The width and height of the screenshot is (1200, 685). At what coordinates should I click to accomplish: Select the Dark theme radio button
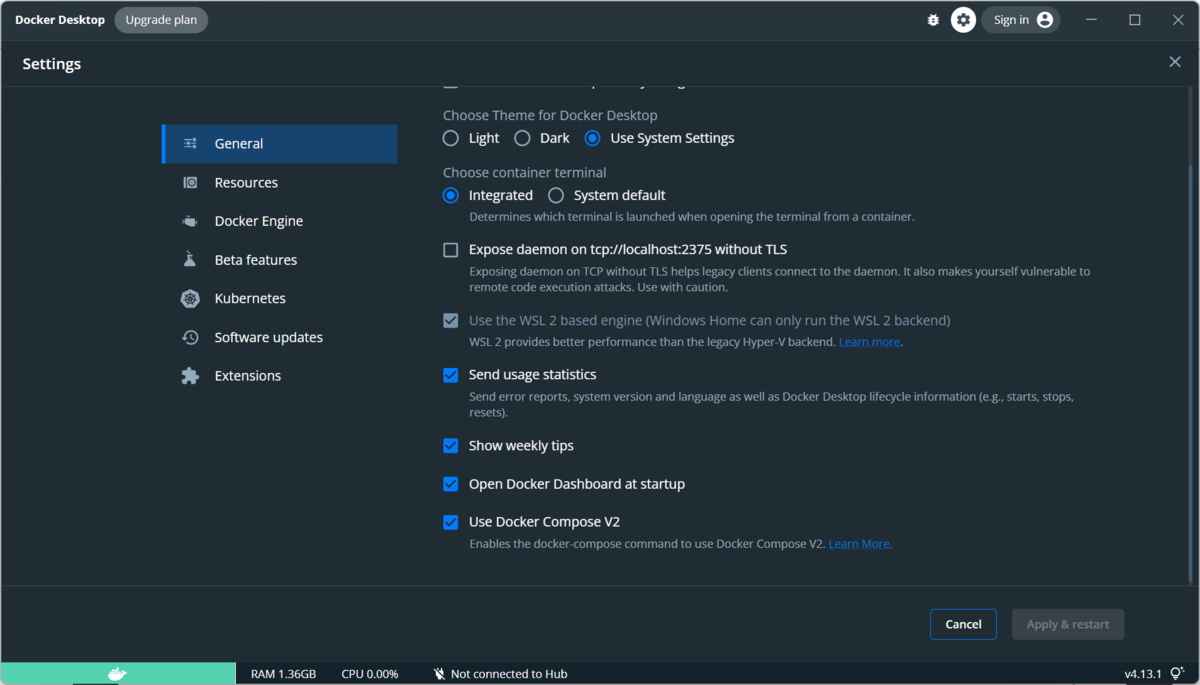(522, 138)
